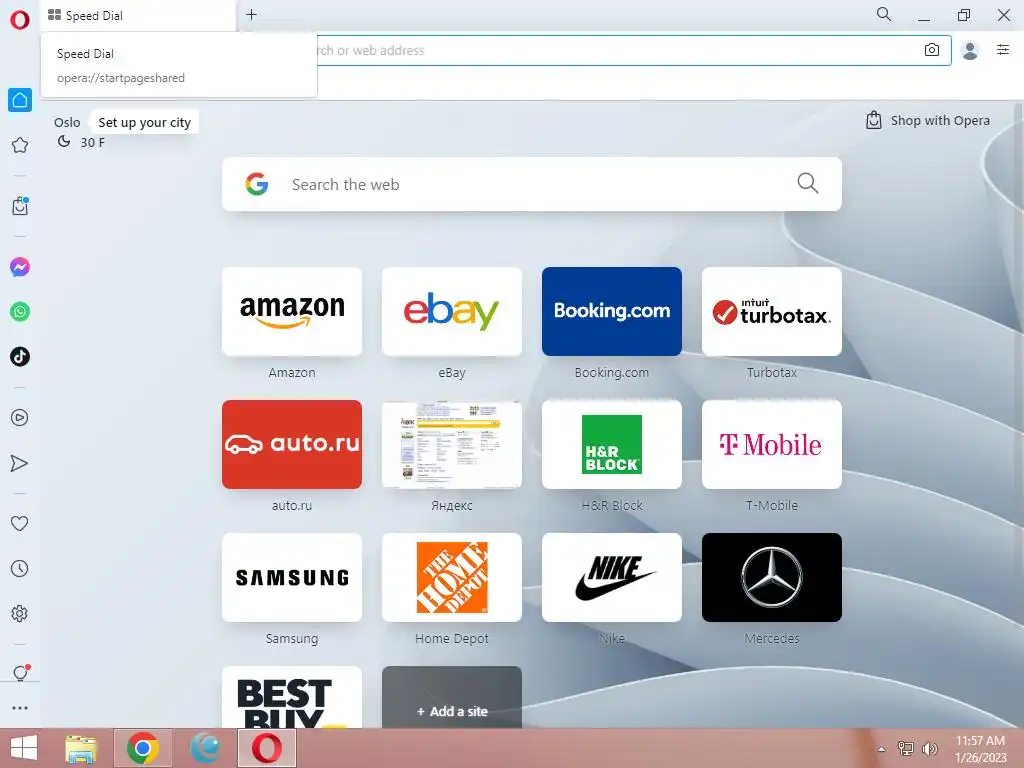Click the search tabs magnifier icon

click(884, 14)
